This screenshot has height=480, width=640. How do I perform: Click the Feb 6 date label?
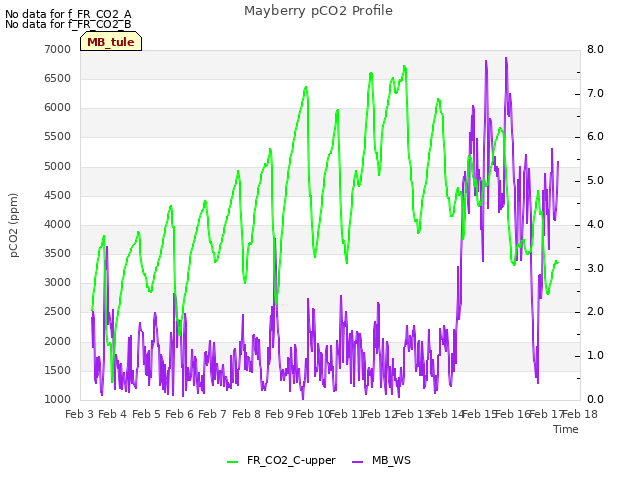179,414
